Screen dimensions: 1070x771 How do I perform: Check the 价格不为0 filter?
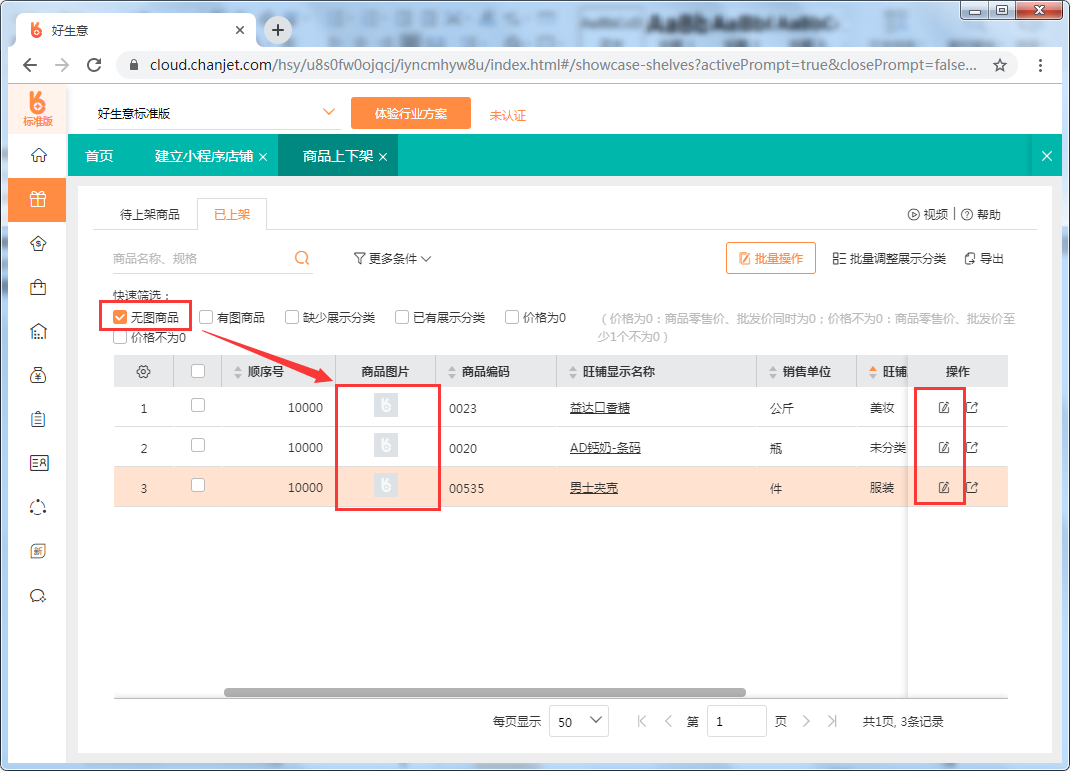(x=120, y=338)
